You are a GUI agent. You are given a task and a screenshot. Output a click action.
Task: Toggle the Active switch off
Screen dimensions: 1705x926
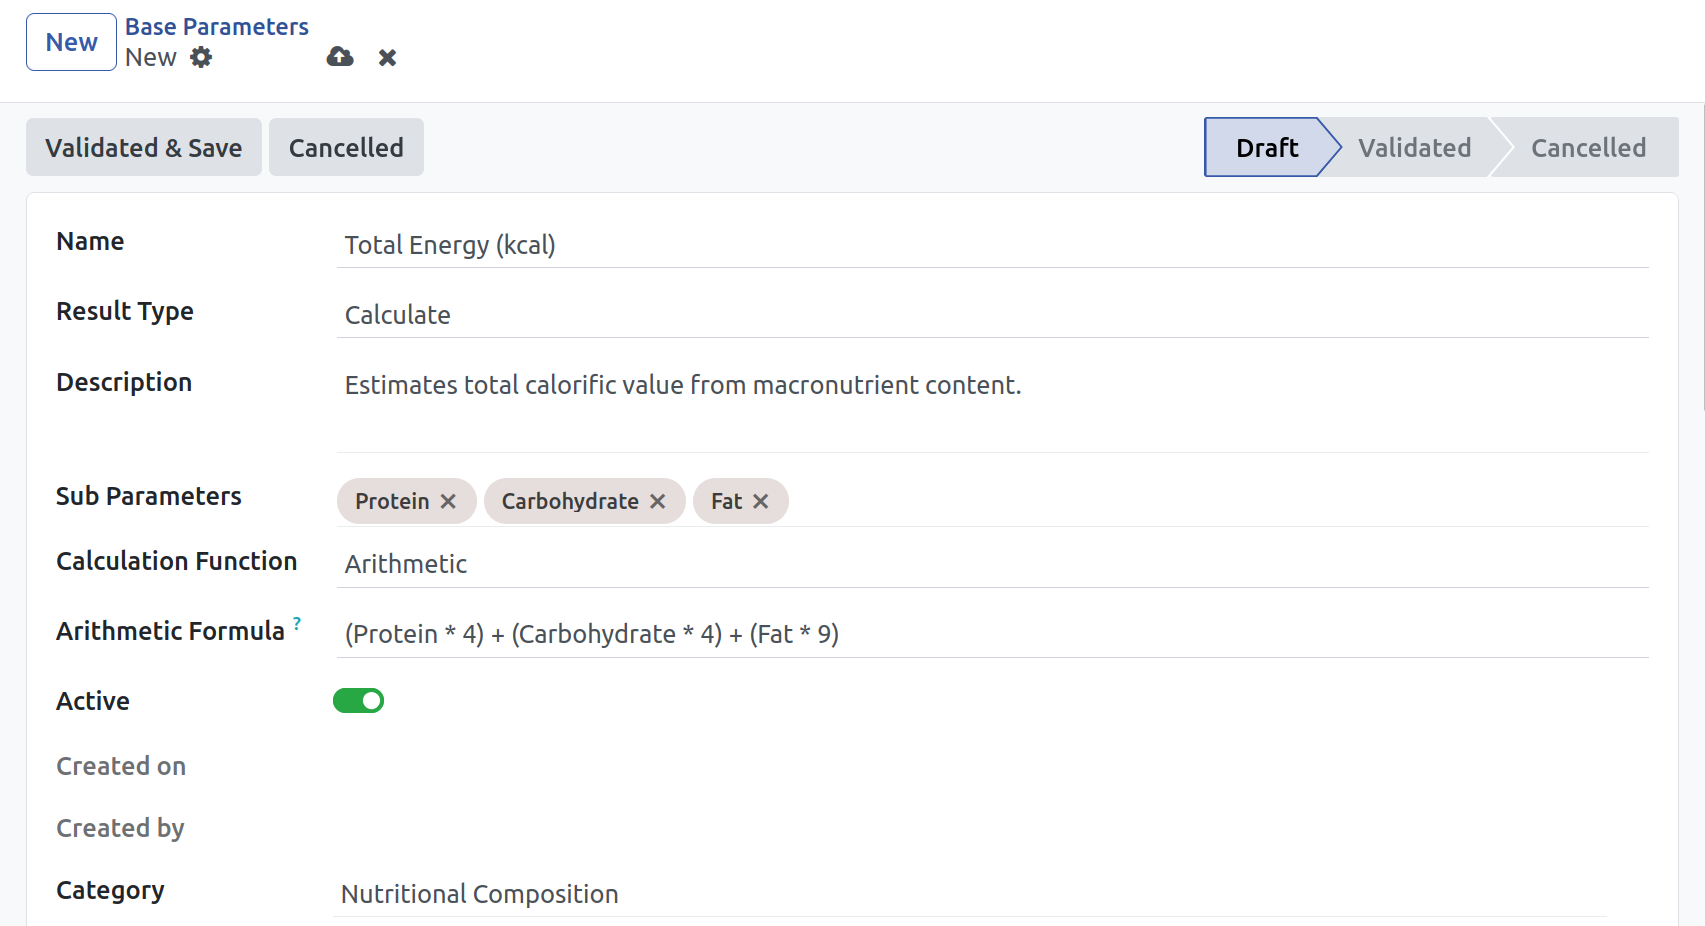pyautogui.click(x=358, y=701)
